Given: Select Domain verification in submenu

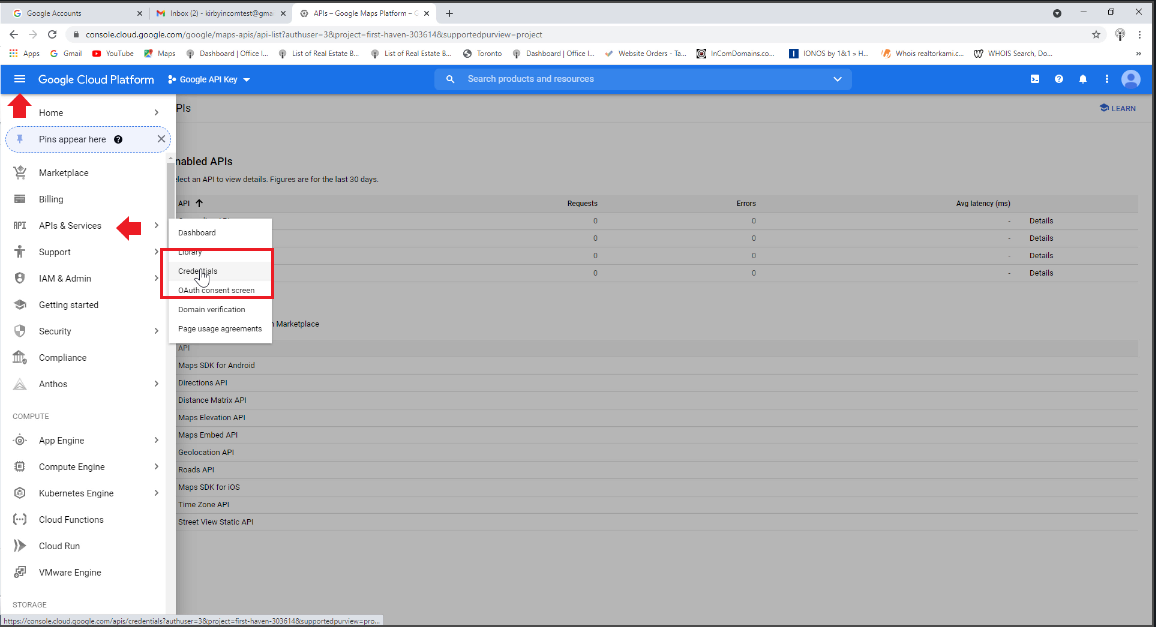Looking at the screenshot, I should tap(211, 309).
